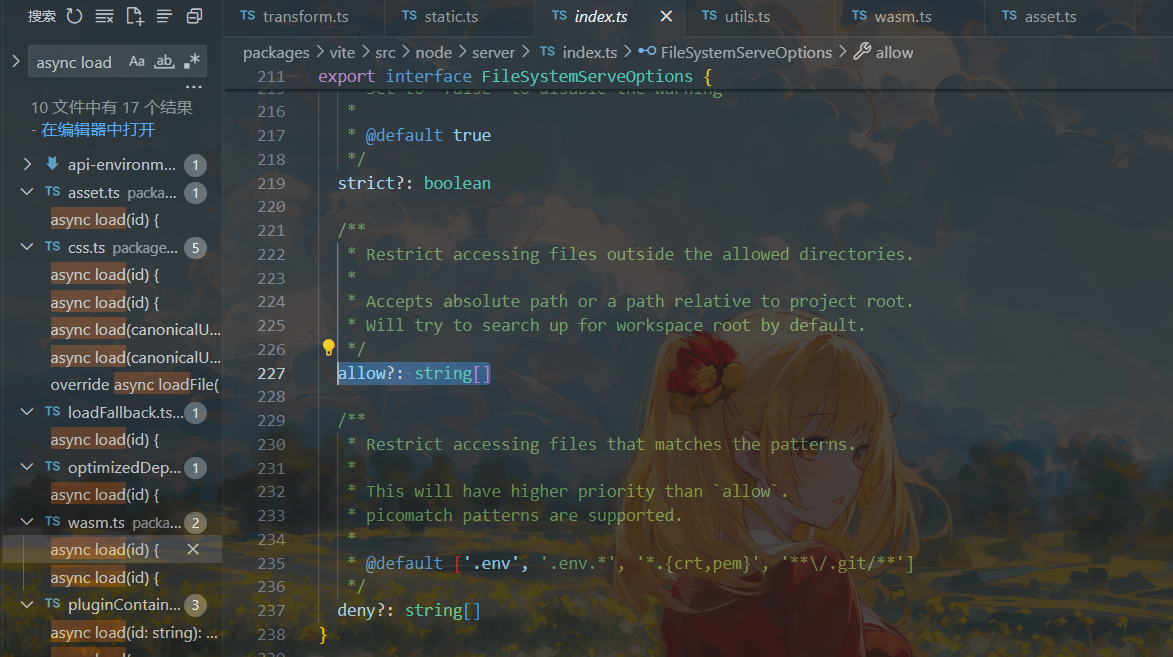The image size is (1173, 657).
Task: Collapse the asset.ts result group
Action: 27,192
